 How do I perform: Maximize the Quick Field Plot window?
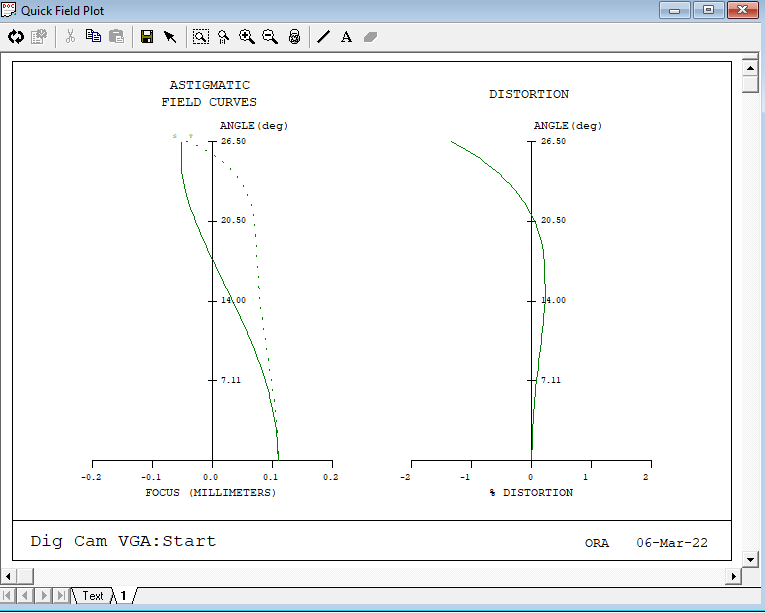pyautogui.click(x=708, y=10)
